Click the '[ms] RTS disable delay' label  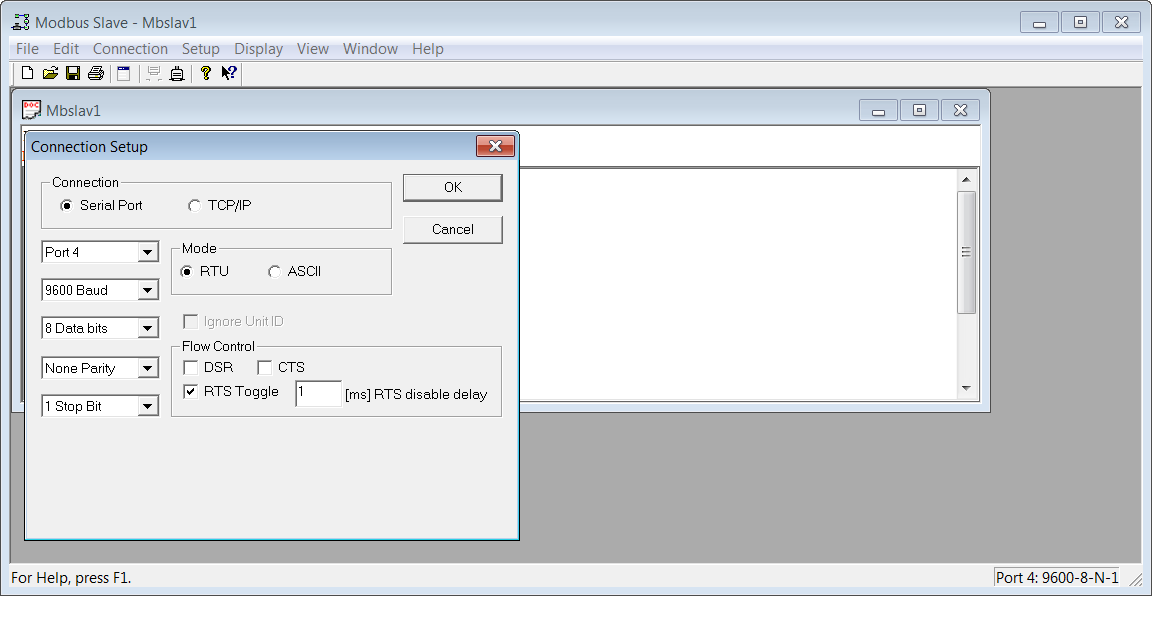[416, 395]
